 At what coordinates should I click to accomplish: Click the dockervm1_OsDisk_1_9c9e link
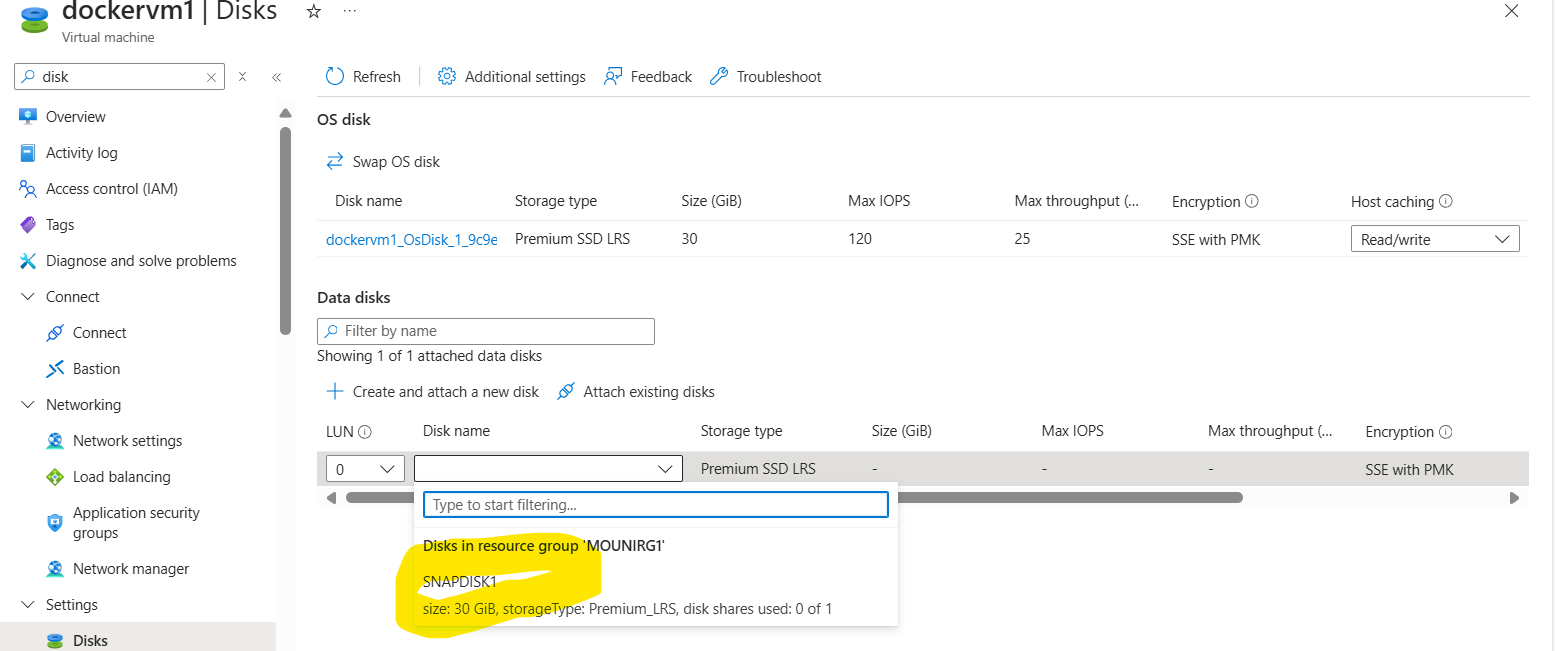(x=412, y=239)
